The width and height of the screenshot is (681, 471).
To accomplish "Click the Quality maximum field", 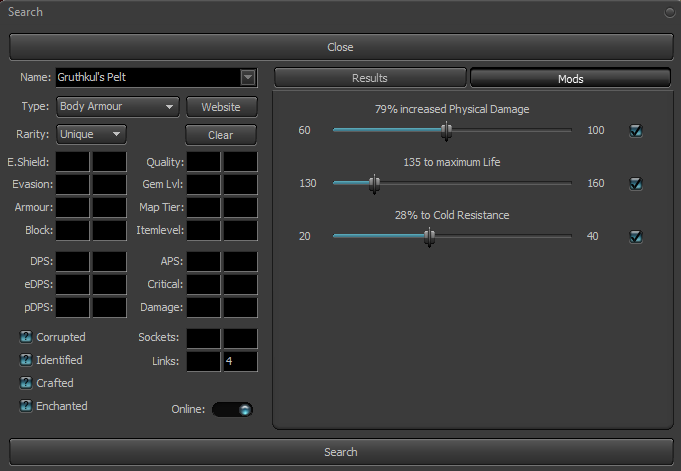I will tap(241, 162).
